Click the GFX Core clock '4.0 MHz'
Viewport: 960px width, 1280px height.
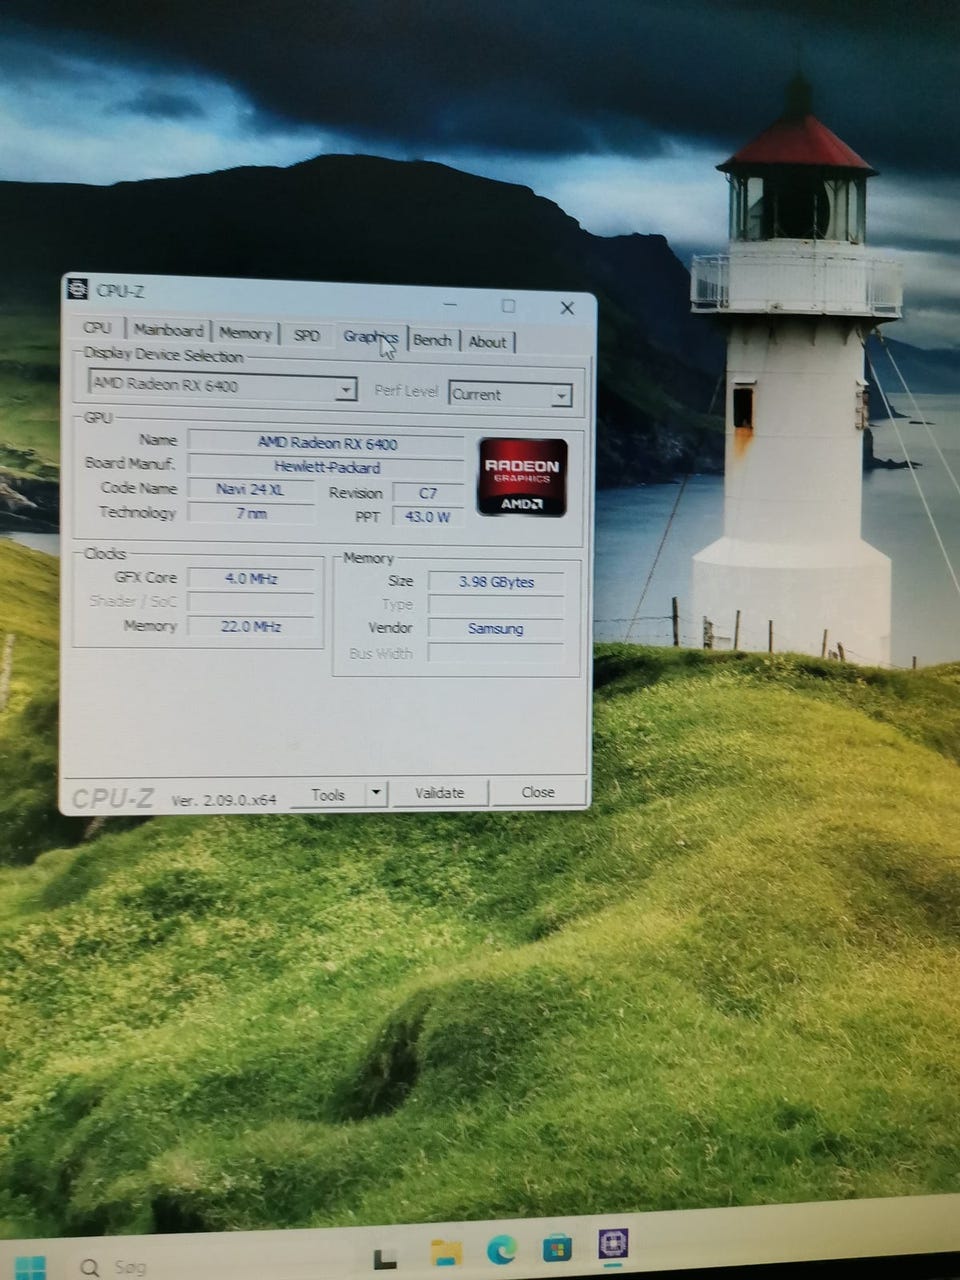pos(250,578)
